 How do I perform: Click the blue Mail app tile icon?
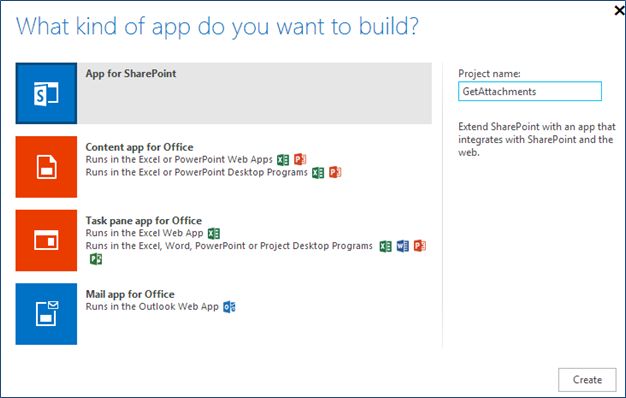[46, 314]
